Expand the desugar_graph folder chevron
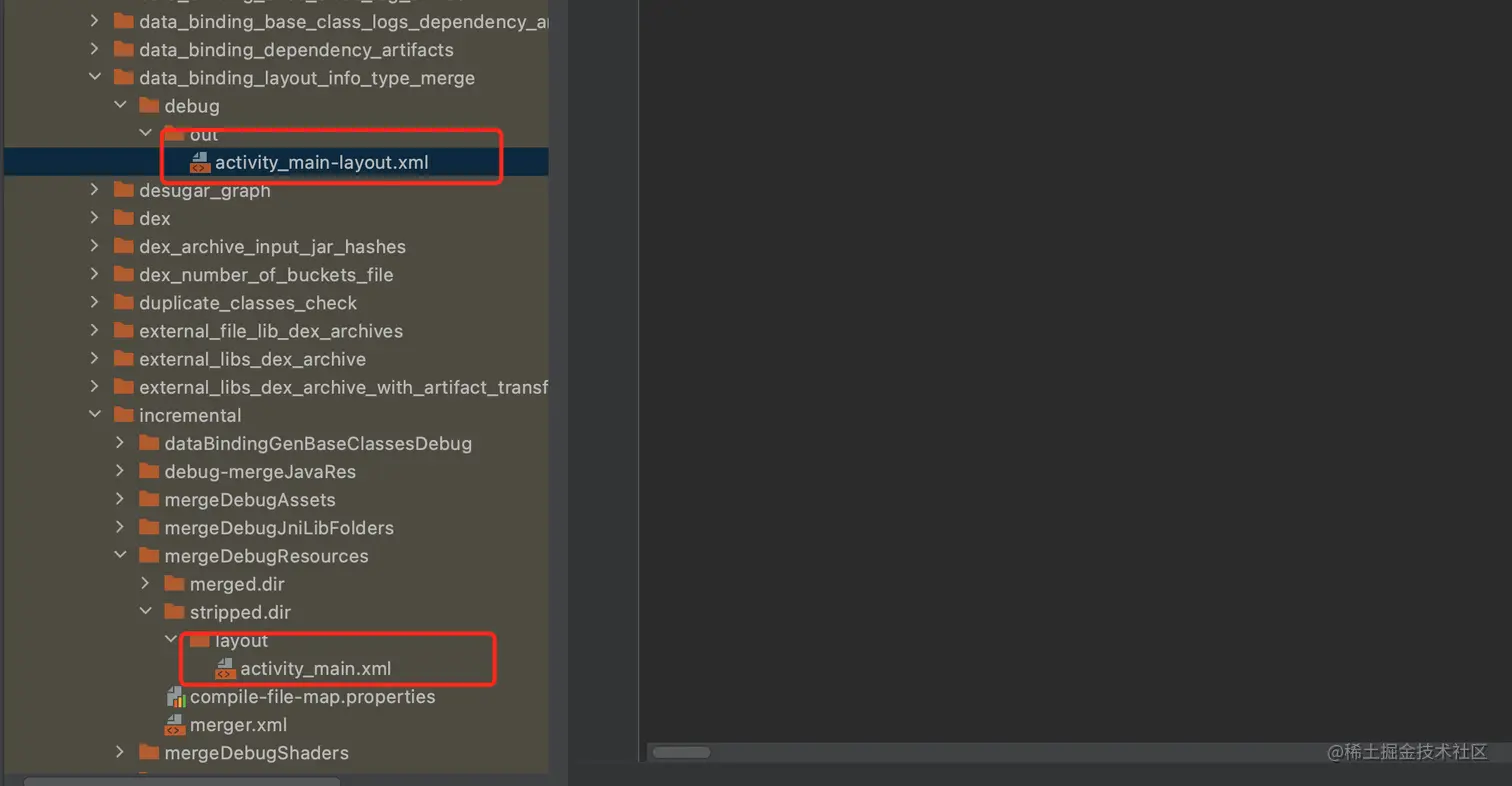 [x=95, y=190]
